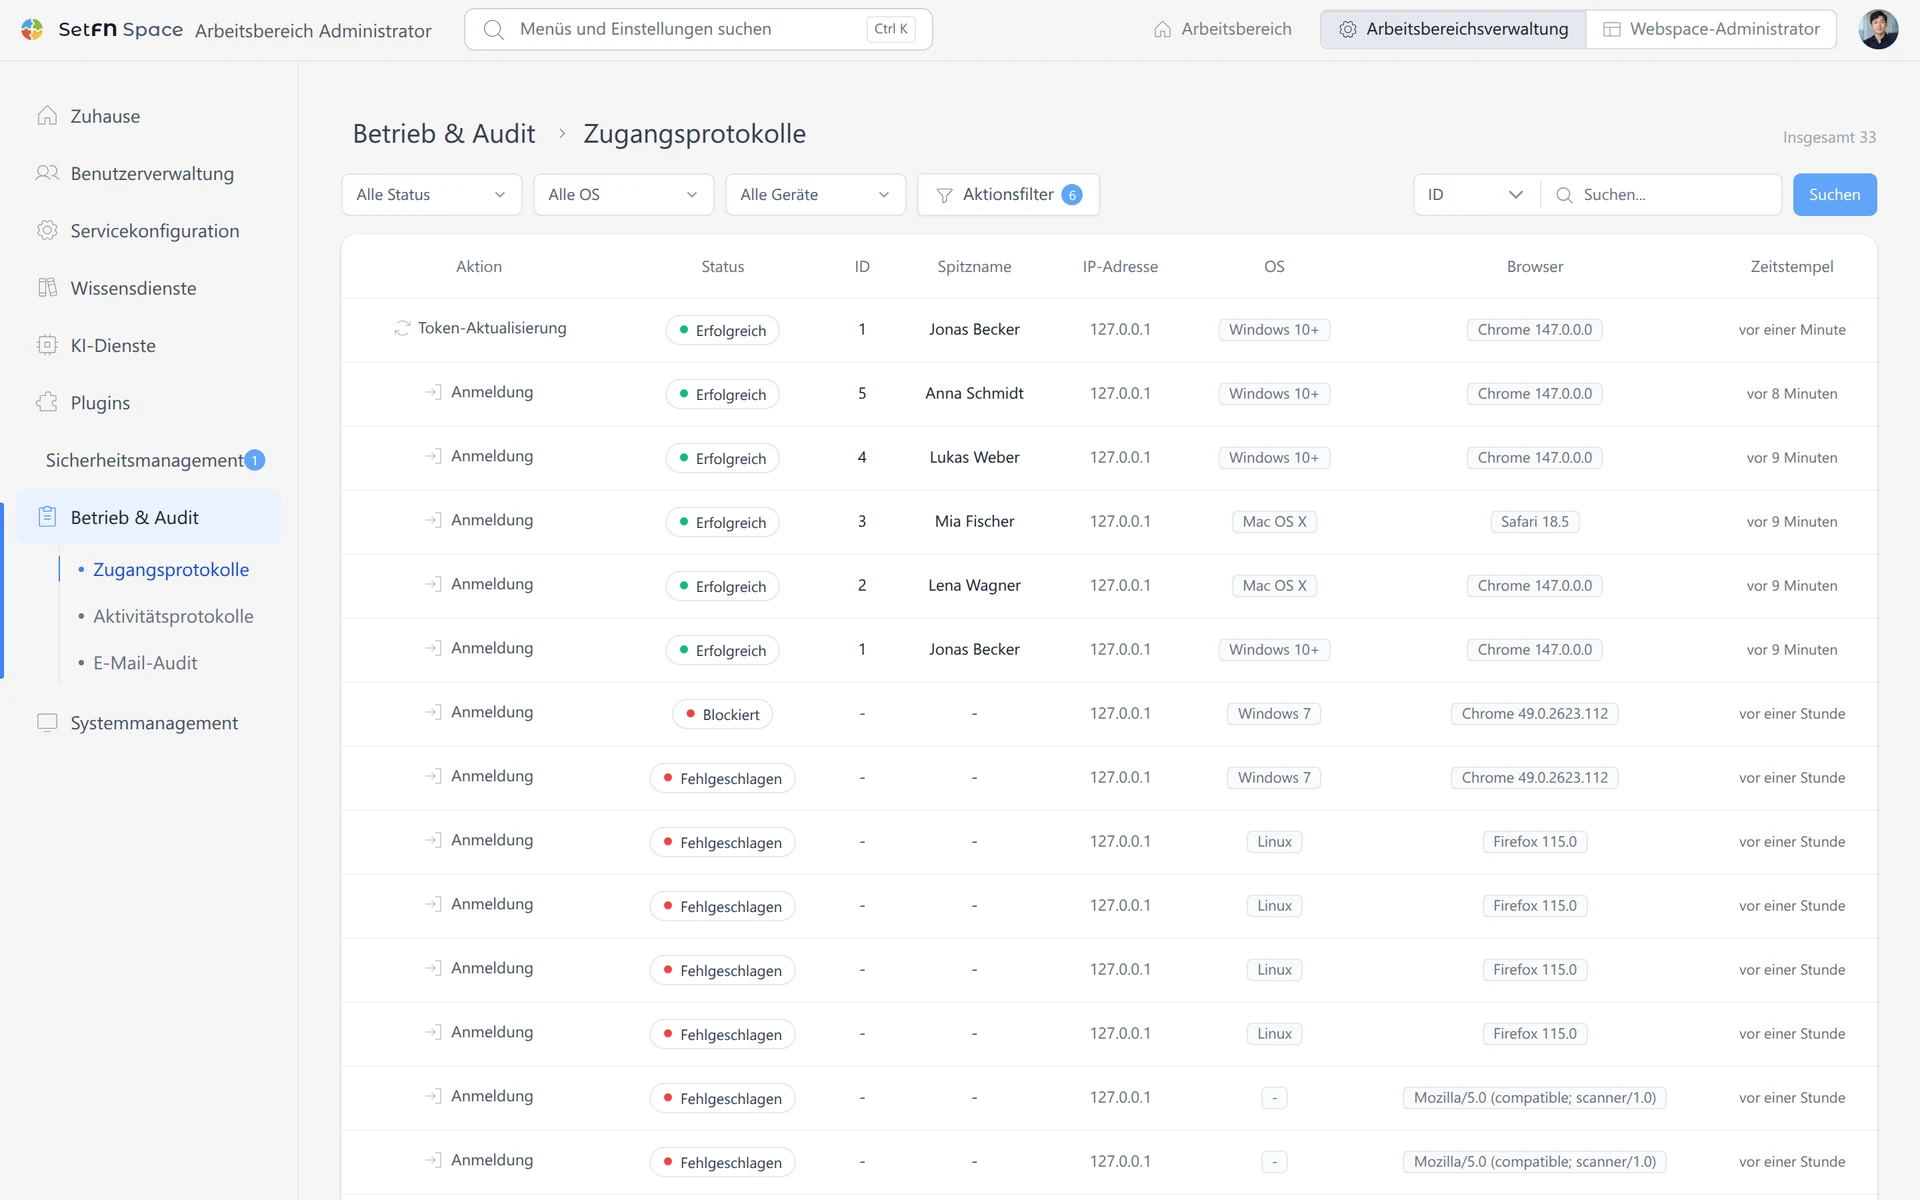Viewport: 1920px width, 1200px height.
Task: Open the Arbeitsbereich tab
Action: tap(1222, 29)
